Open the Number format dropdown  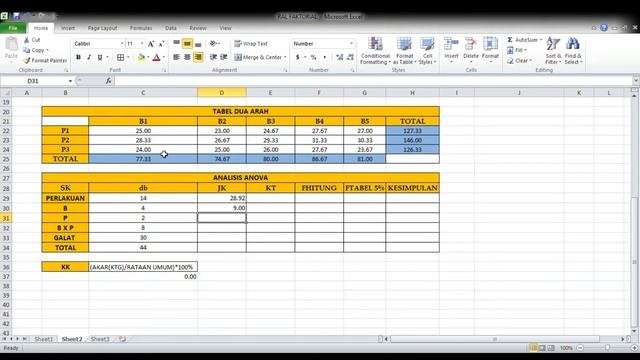[x=351, y=44]
